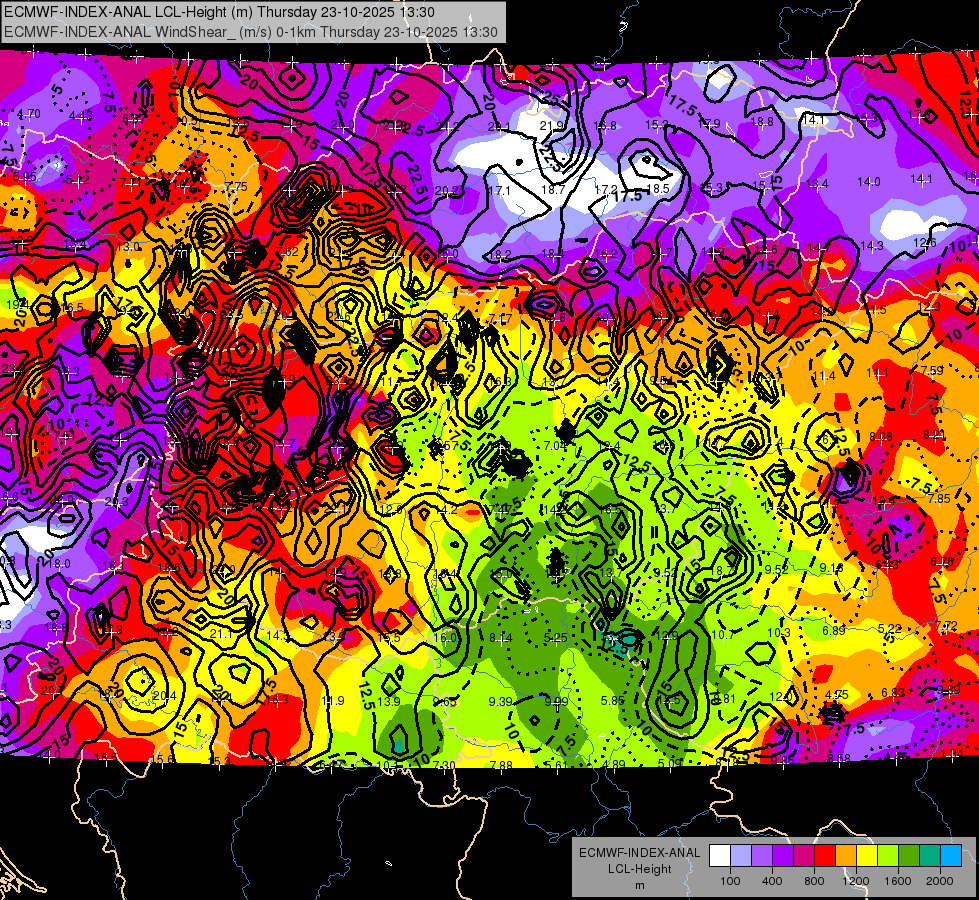The image size is (979, 900).
Task: Click the 4.89 value along the bottom edge
Action: 614,764
